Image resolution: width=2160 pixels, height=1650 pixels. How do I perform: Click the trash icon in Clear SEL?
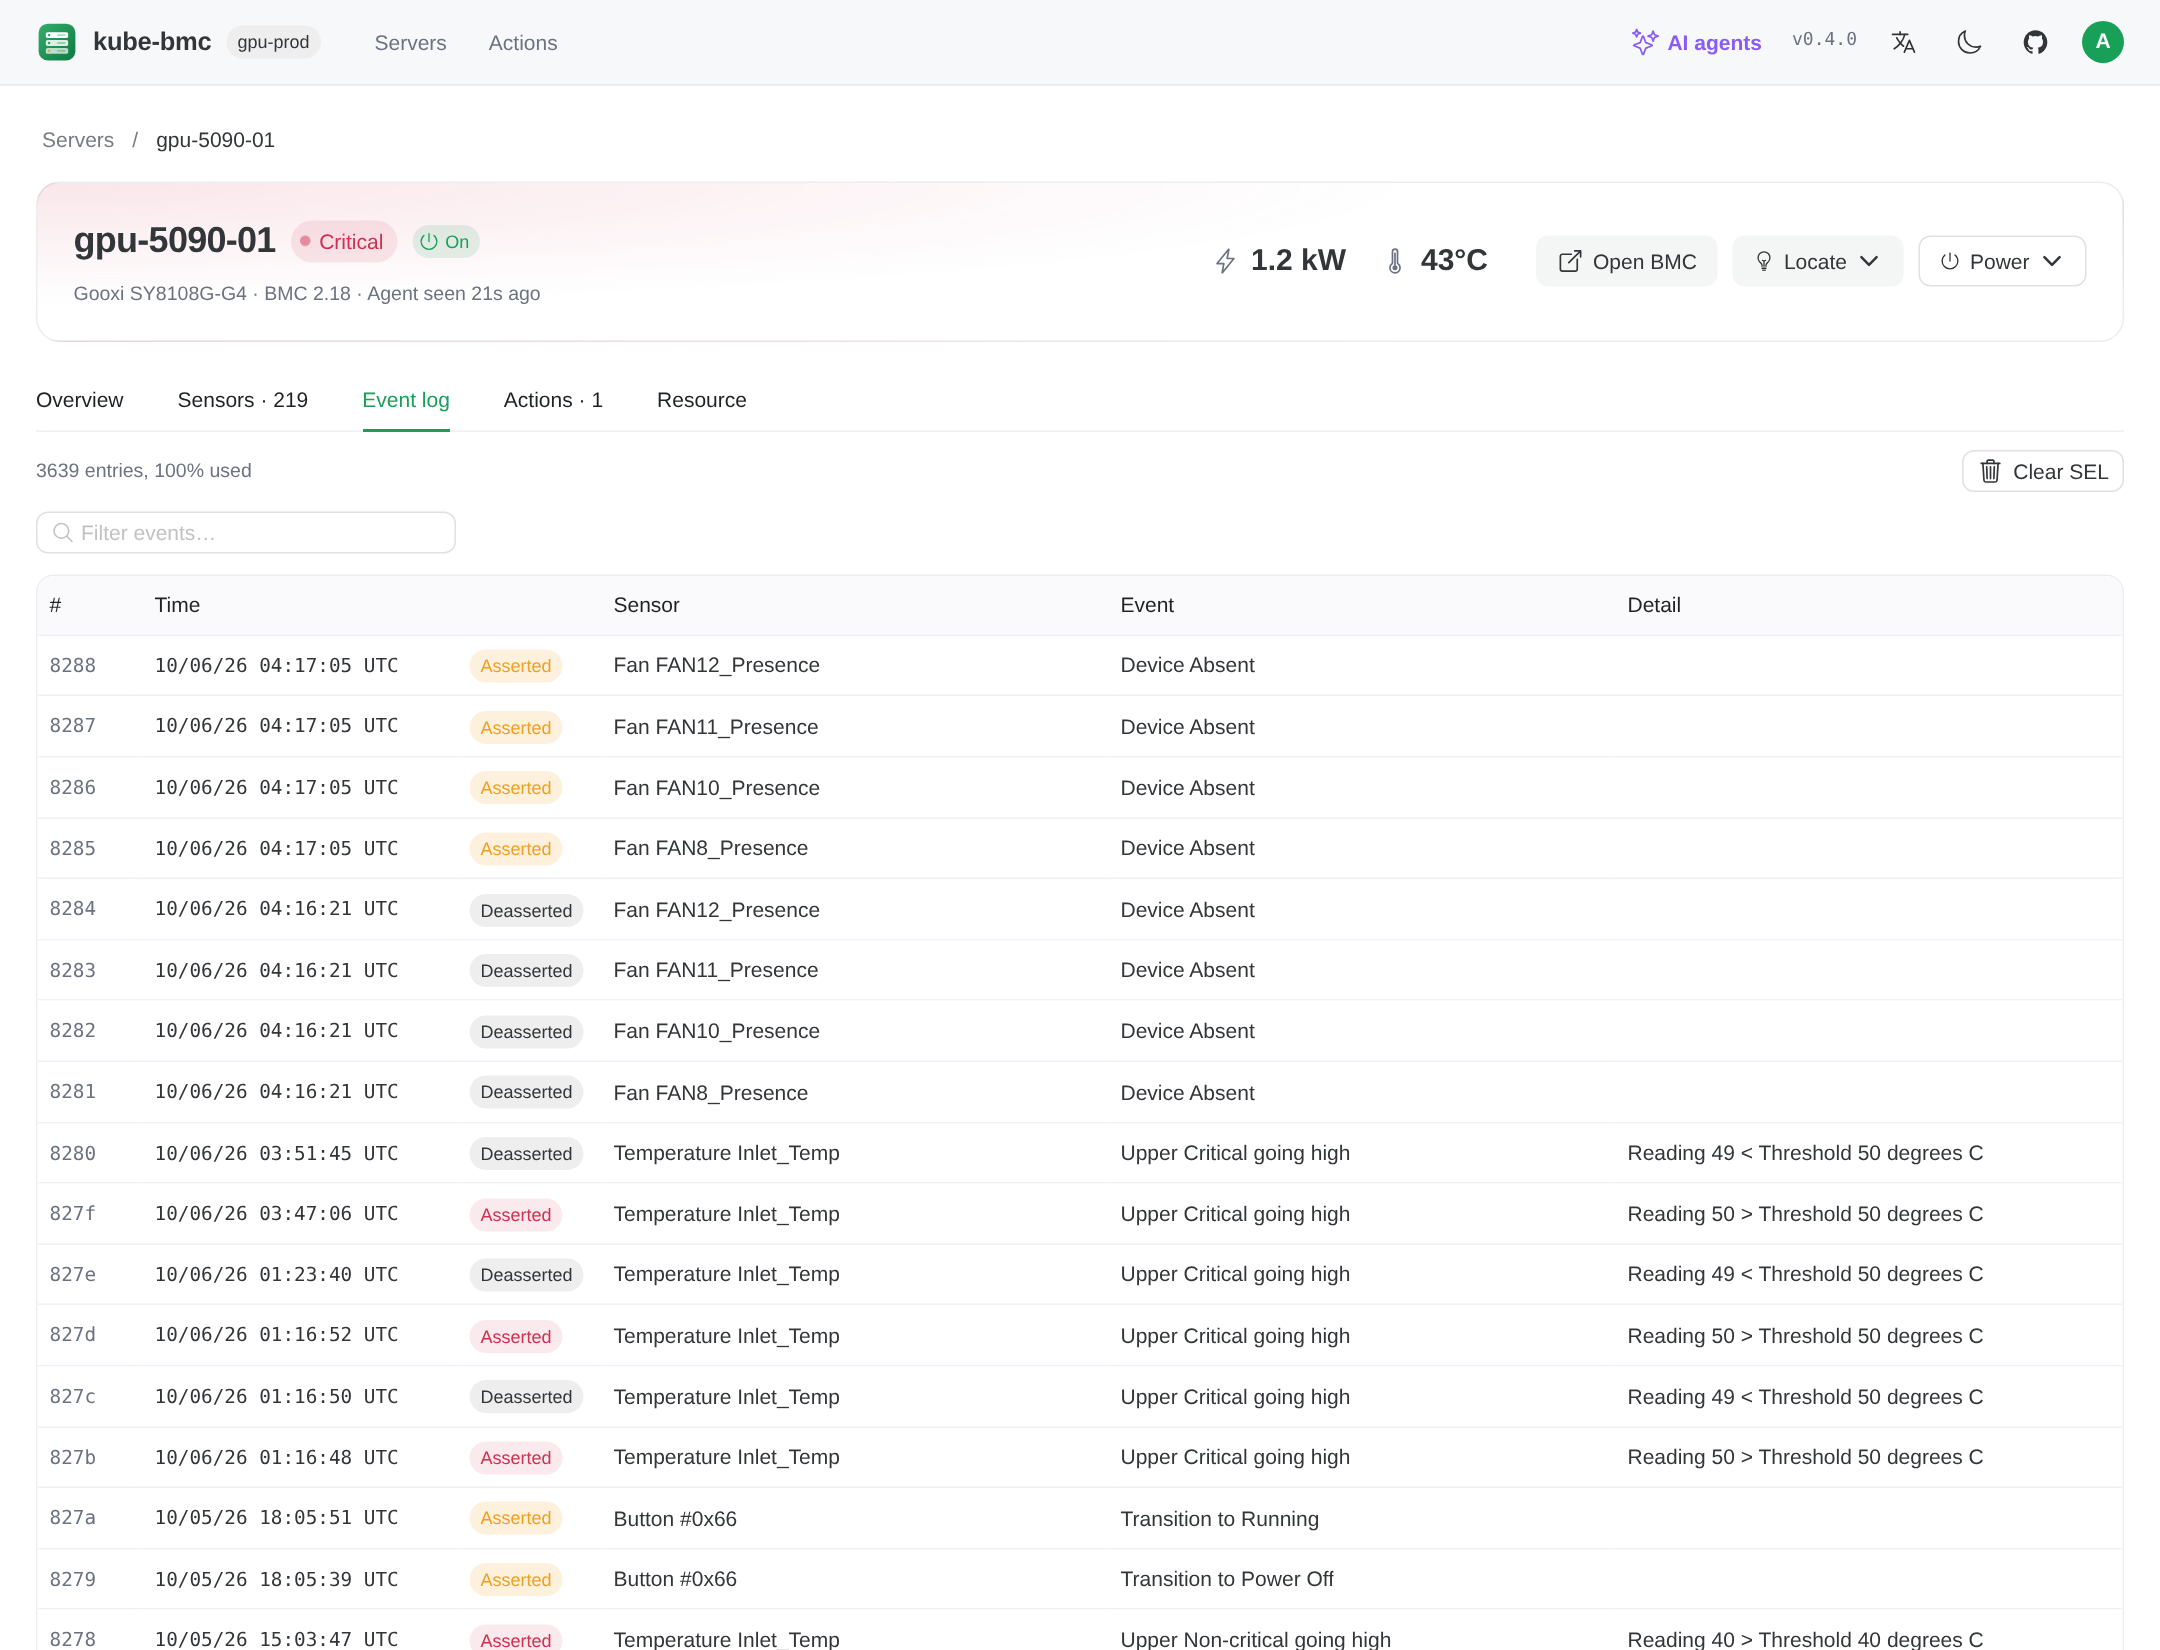pos(1990,471)
